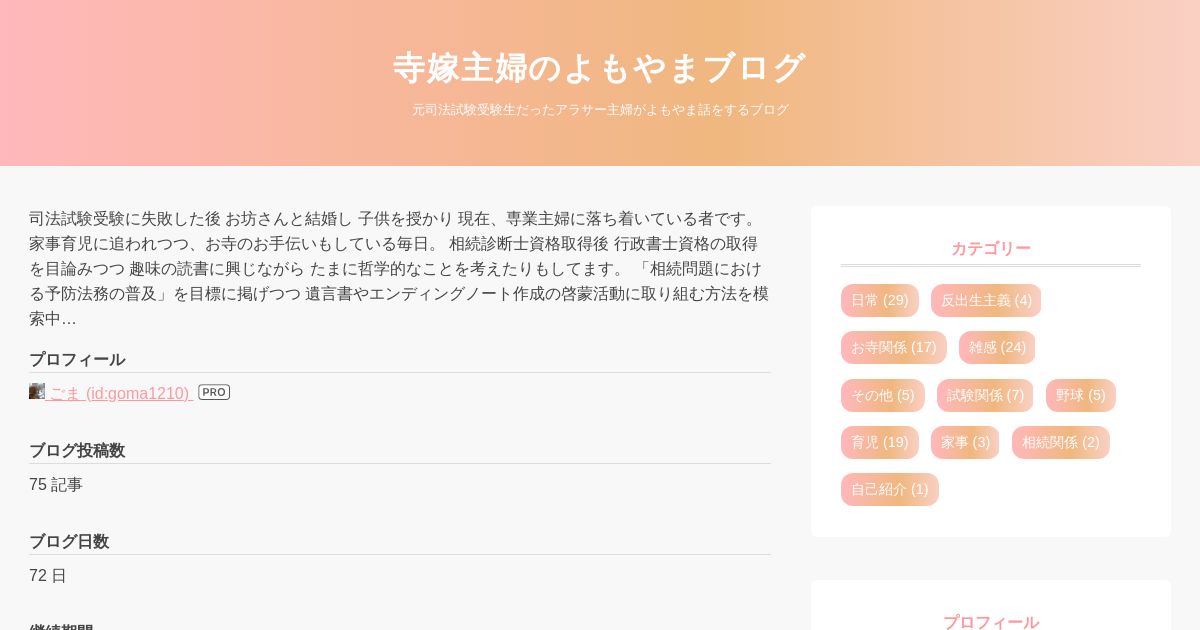The width and height of the screenshot is (1200, 630).
Task: View the 家事 (3) category
Action: (x=965, y=442)
